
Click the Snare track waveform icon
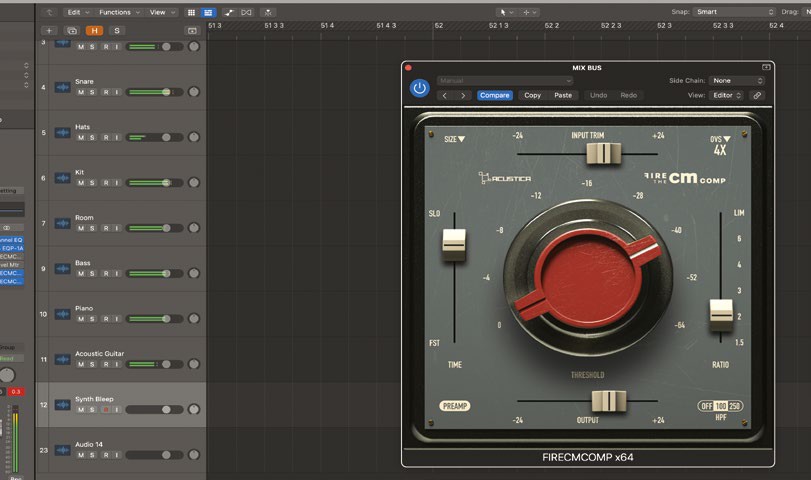click(63, 87)
